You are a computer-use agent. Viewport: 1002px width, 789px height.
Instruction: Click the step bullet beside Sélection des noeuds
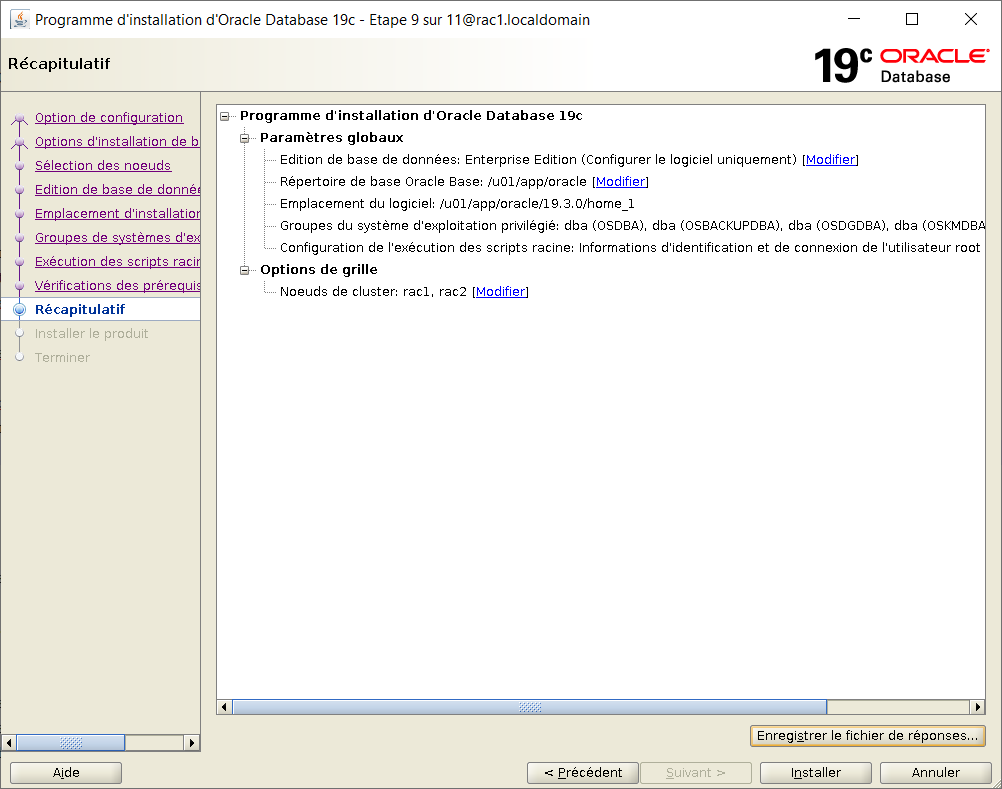pyautogui.click(x=20, y=166)
